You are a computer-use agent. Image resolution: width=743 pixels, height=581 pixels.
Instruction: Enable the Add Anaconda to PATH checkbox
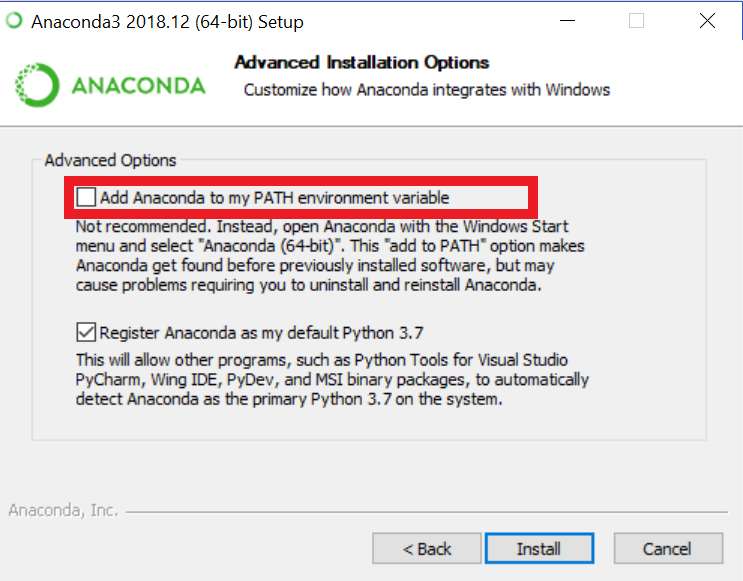[x=87, y=197]
